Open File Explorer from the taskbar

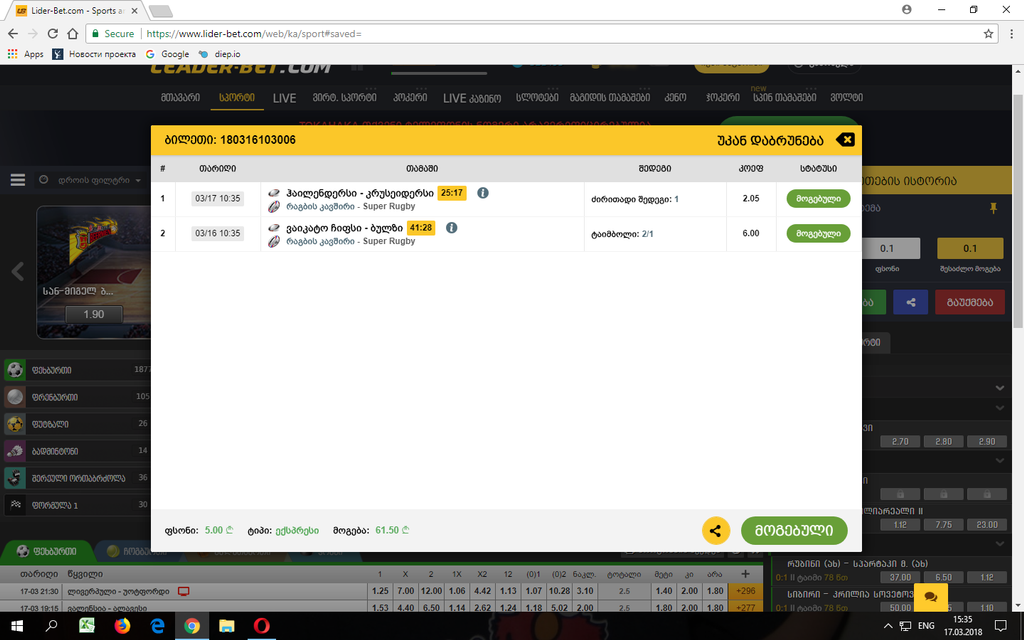pyautogui.click(x=227, y=626)
